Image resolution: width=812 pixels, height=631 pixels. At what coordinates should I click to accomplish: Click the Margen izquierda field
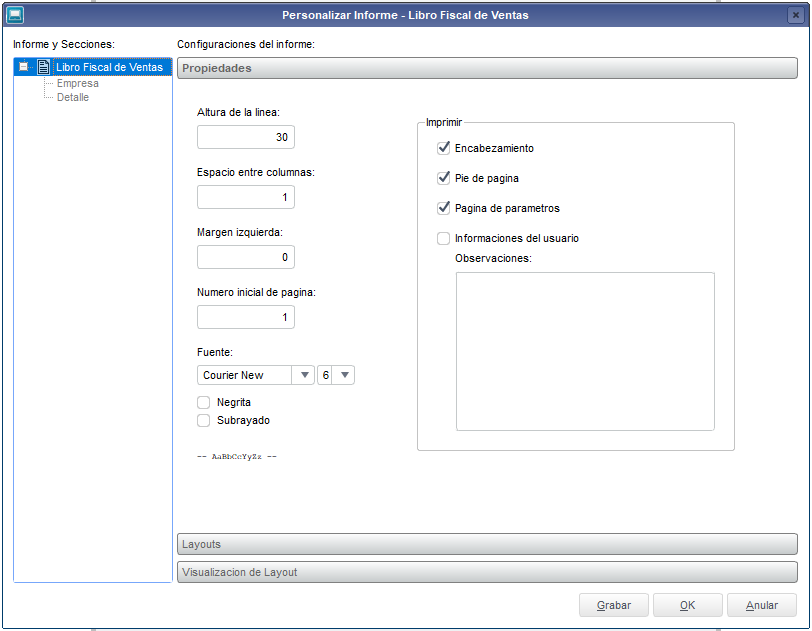[245, 257]
